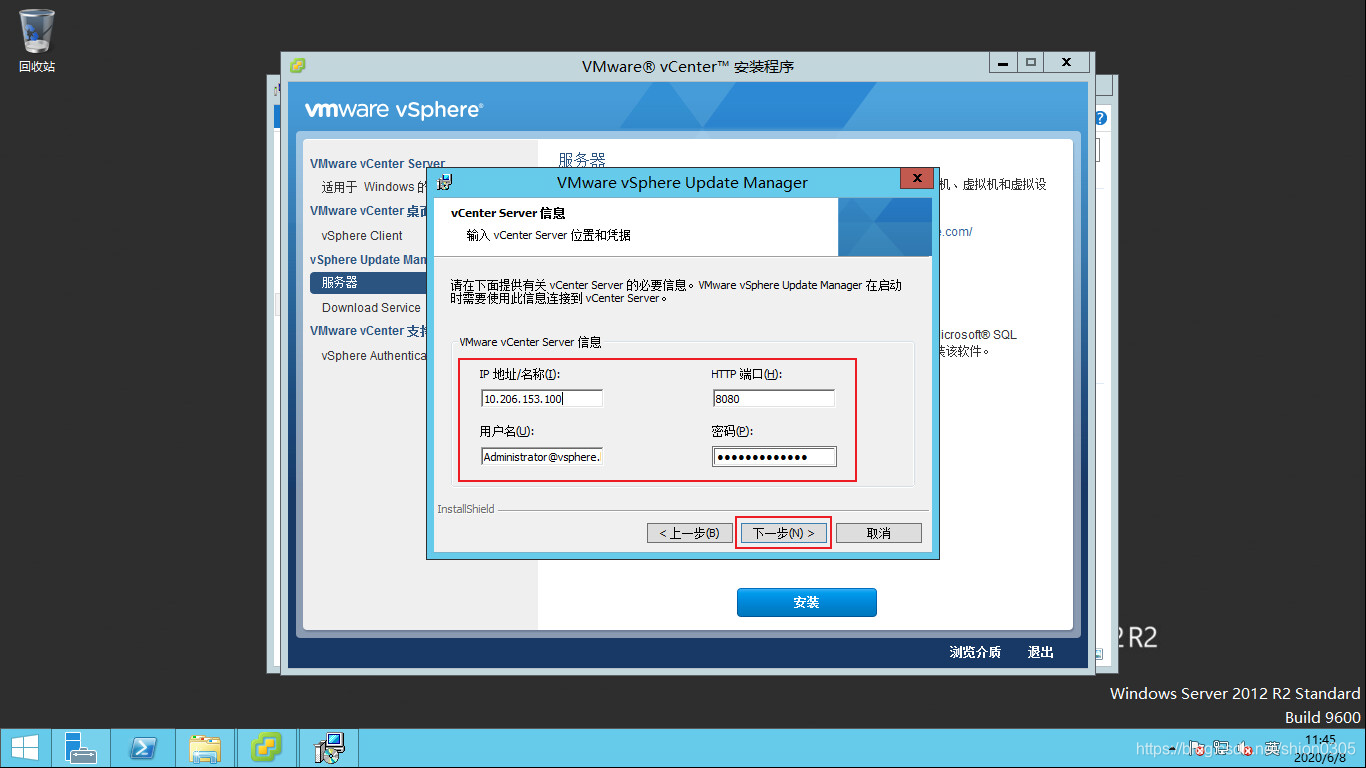The height and width of the screenshot is (768, 1366).
Task: Click the VMware vCenter Server heading in the sidebar
Action: [x=377, y=164]
